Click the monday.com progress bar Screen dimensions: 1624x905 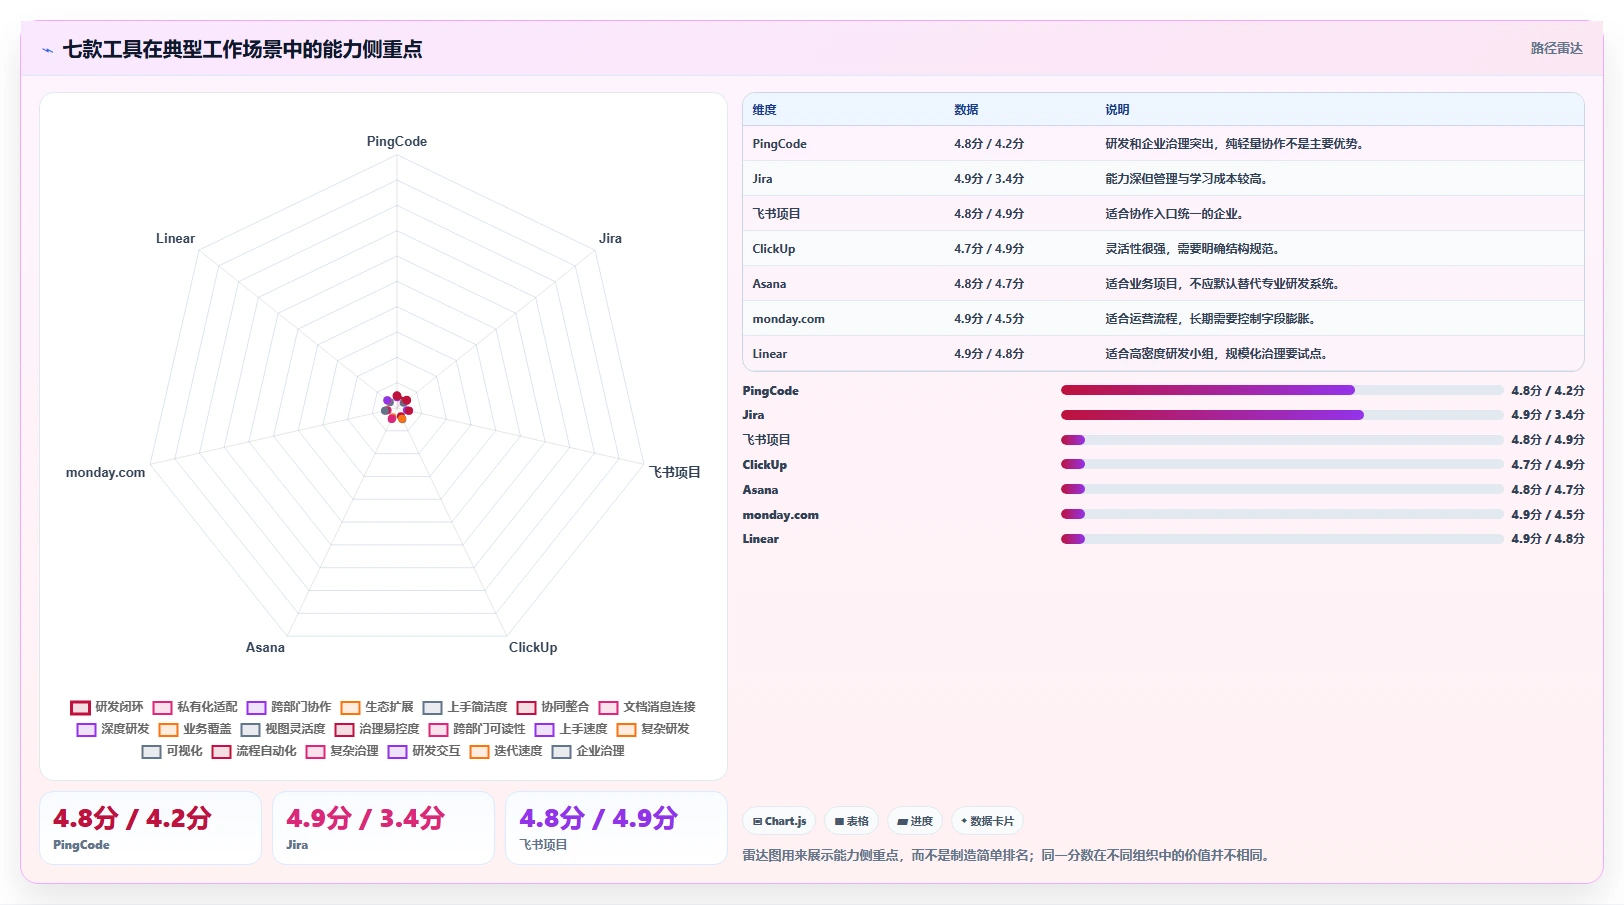point(1282,514)
